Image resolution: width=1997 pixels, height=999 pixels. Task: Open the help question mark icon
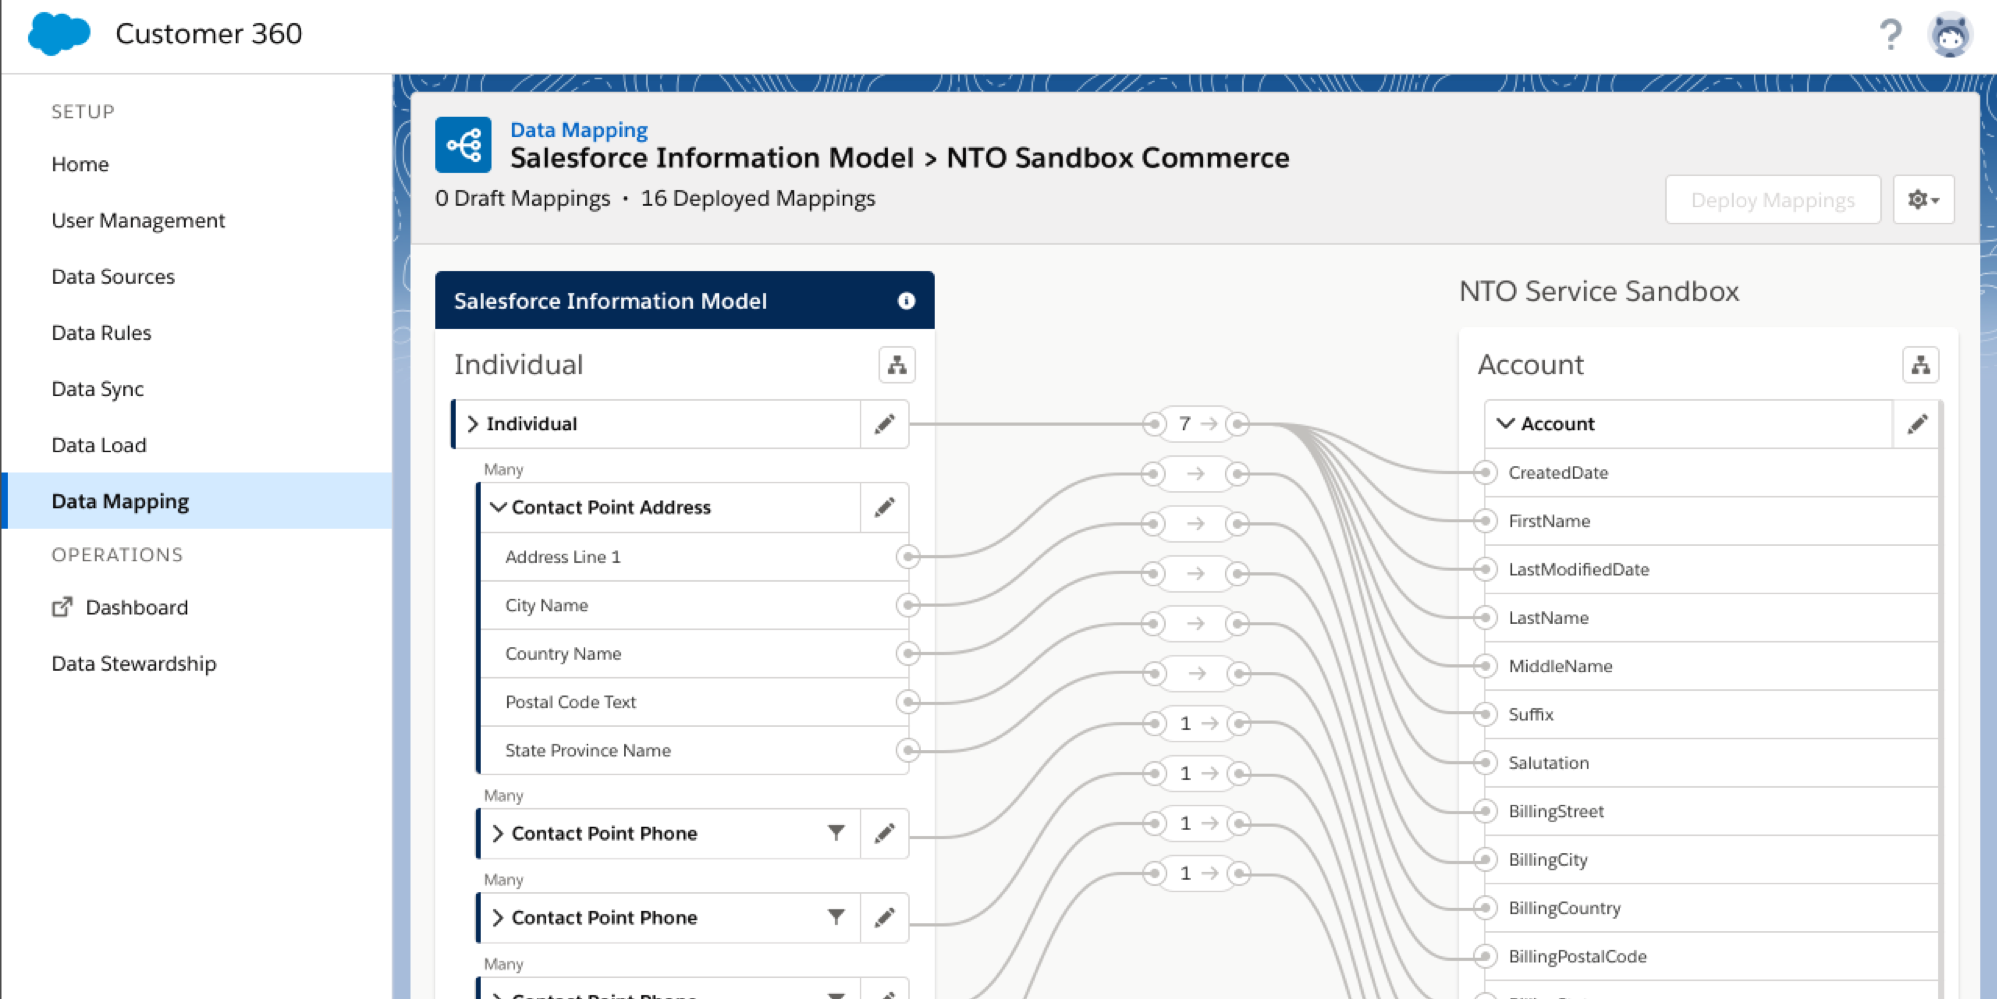(1889, 35)
